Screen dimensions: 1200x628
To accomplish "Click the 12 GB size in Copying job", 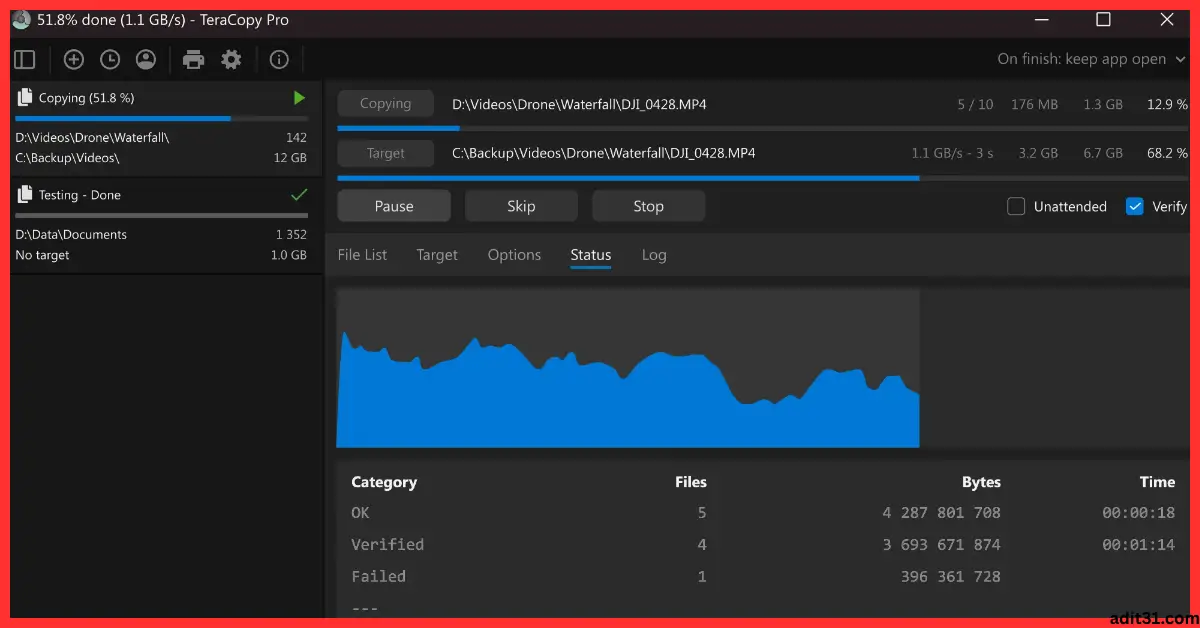I will tap(290, 158).
